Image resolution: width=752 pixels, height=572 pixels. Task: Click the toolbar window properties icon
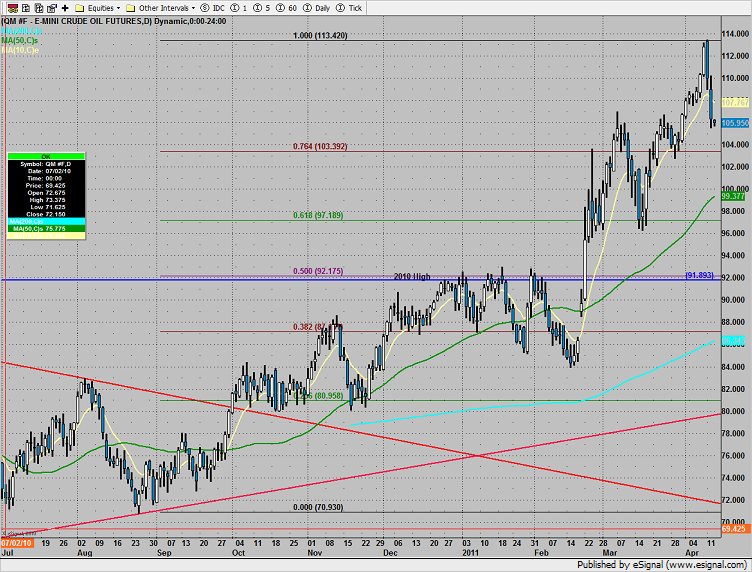click(x=52, y=8)
